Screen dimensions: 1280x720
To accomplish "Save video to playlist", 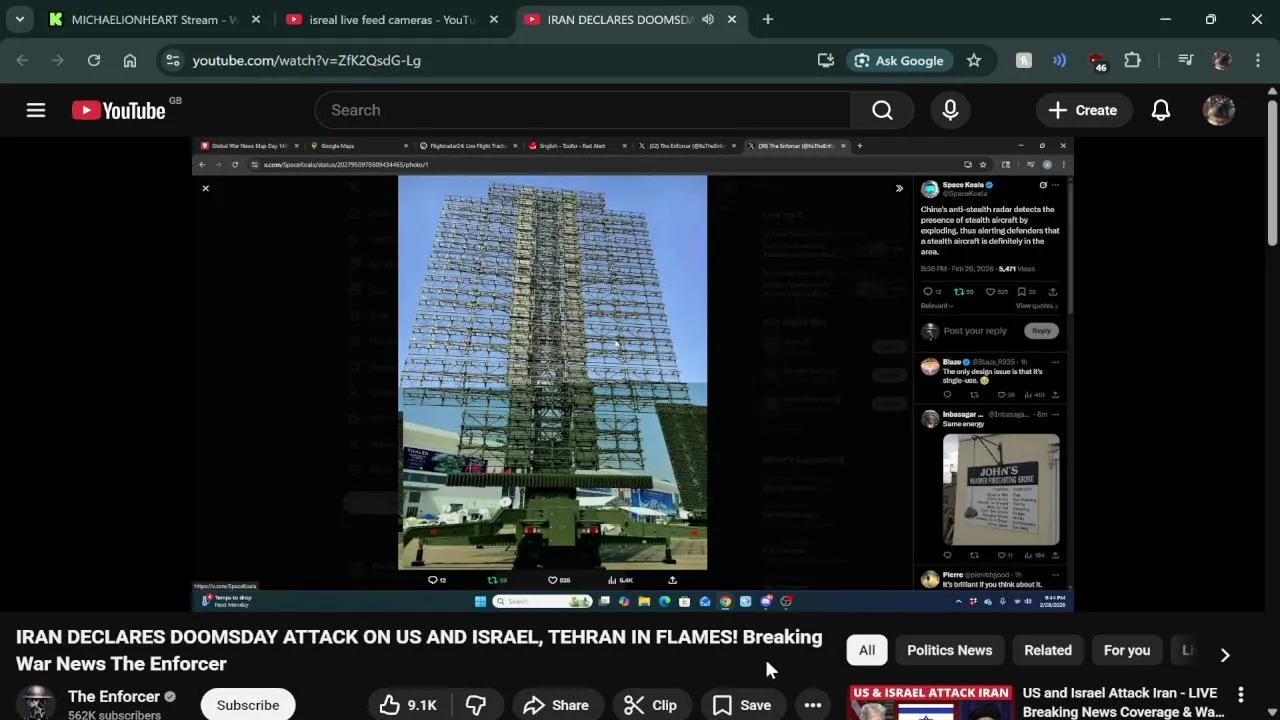I will point(742,705).
